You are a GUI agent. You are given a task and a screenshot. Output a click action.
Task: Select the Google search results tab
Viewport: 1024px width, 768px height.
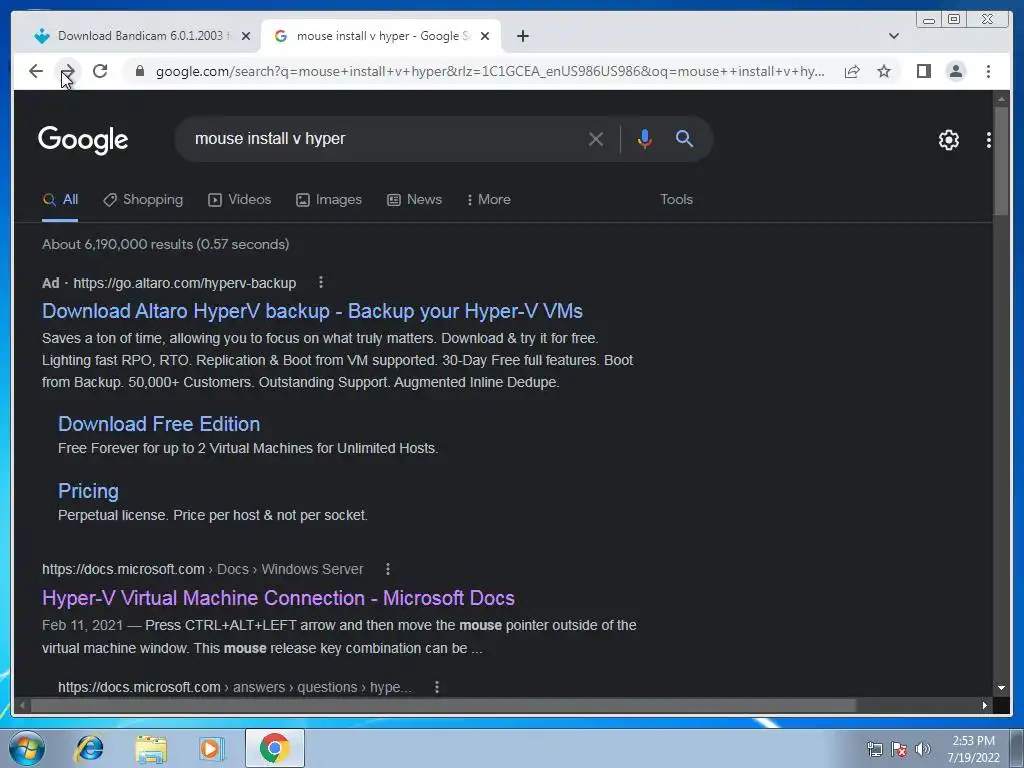(381, 36)
